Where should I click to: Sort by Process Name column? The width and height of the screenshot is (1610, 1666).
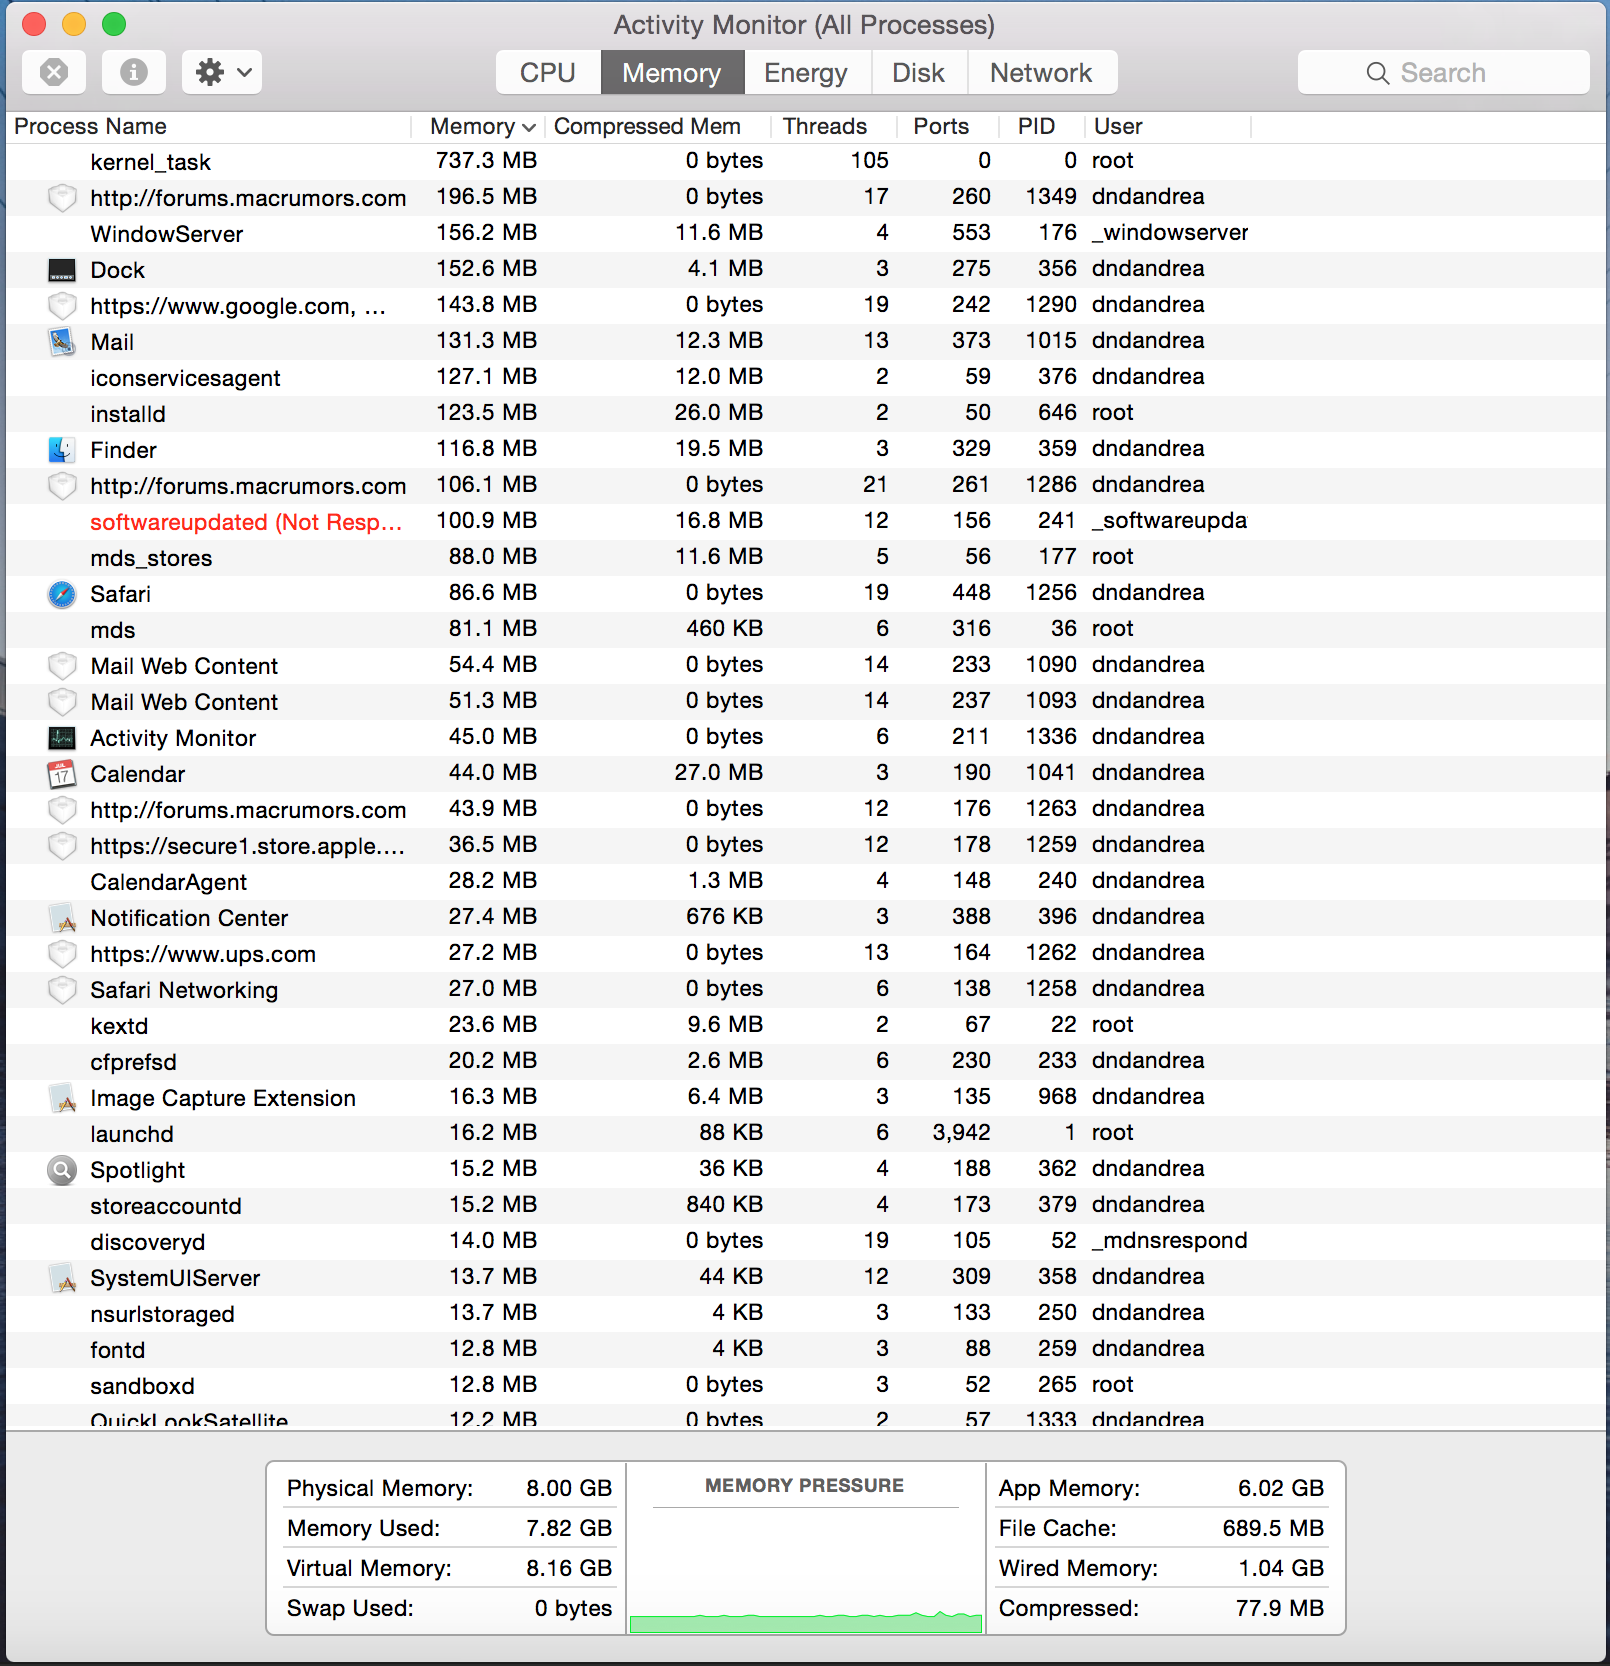coord(209,126)
